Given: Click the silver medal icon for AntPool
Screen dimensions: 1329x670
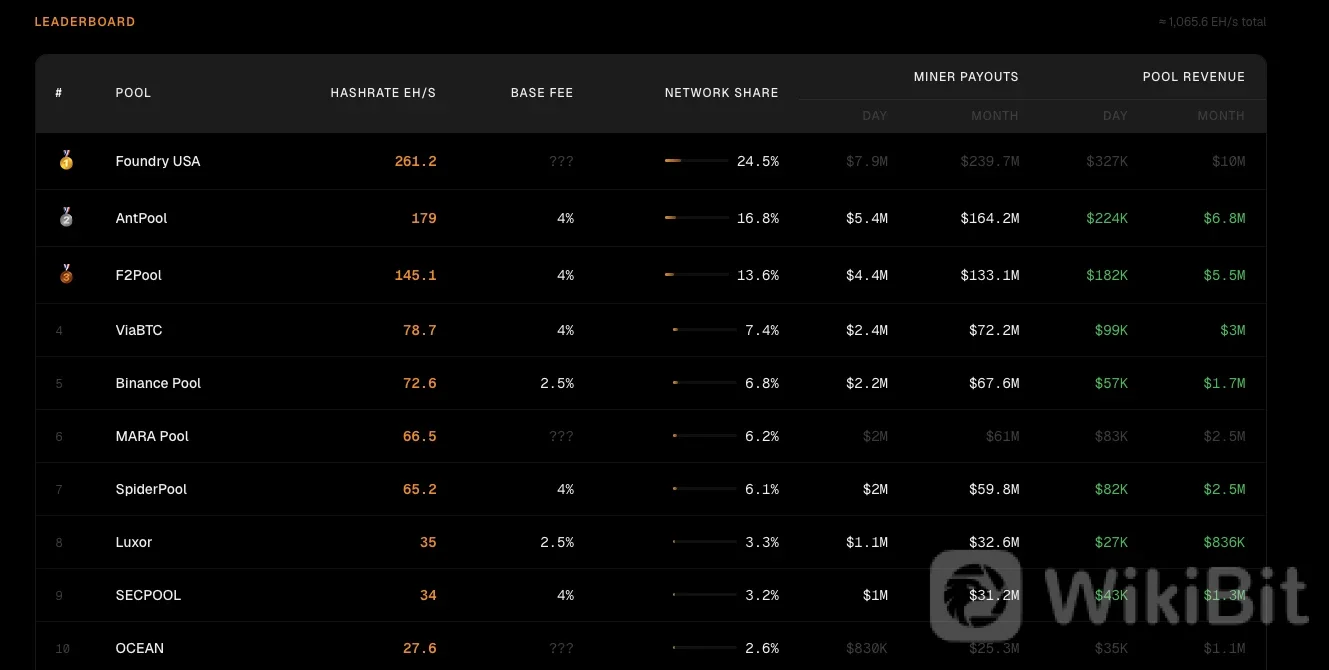Looking at the screenshot, I should tap(66, 217).
